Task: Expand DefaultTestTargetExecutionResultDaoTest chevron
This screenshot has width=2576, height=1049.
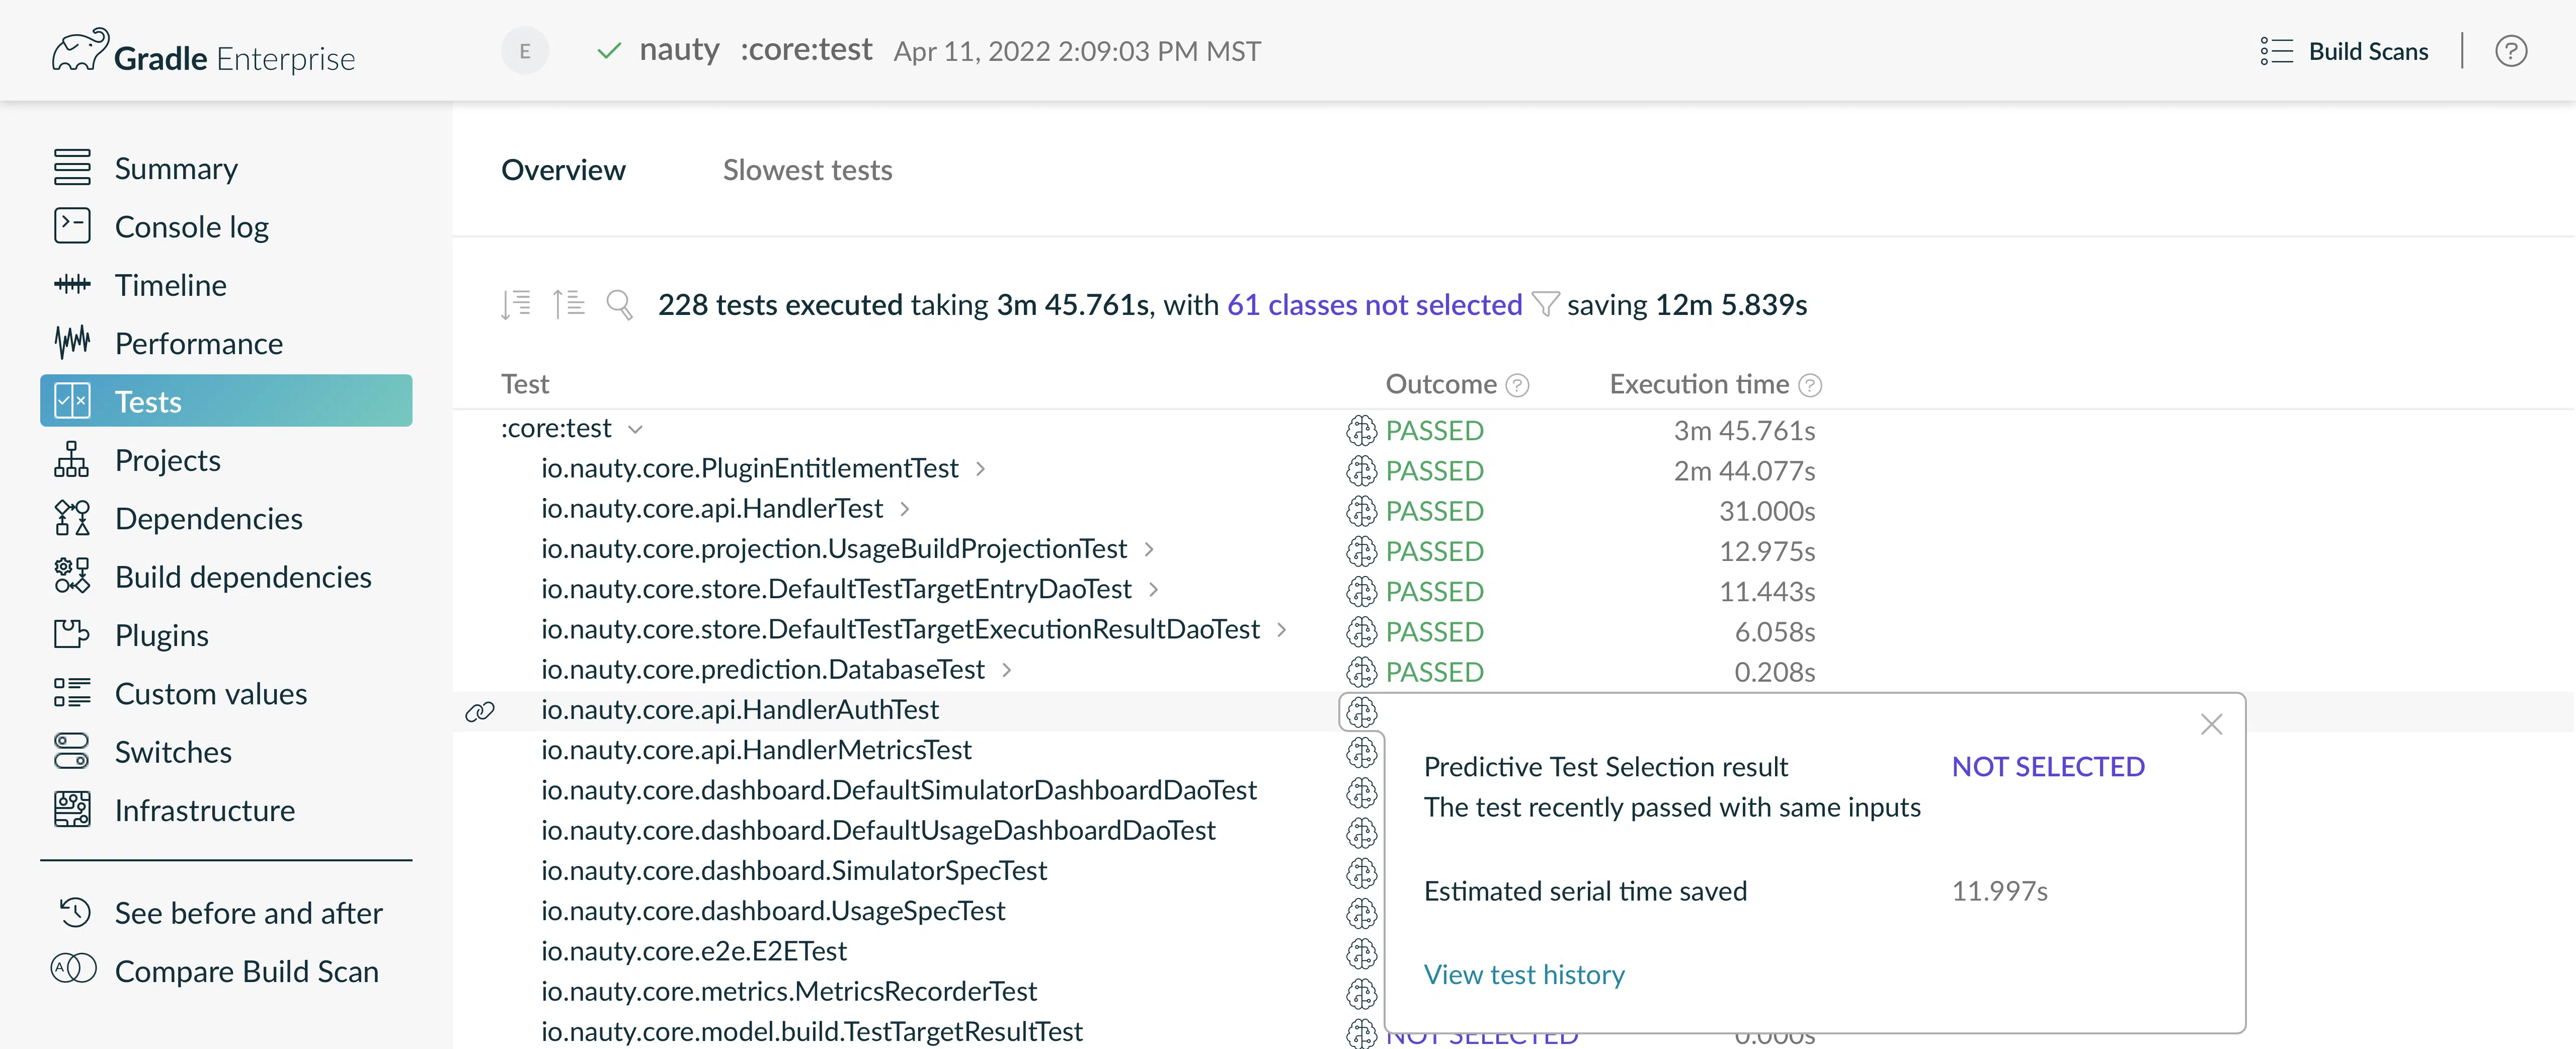Action: [1282, 629]
